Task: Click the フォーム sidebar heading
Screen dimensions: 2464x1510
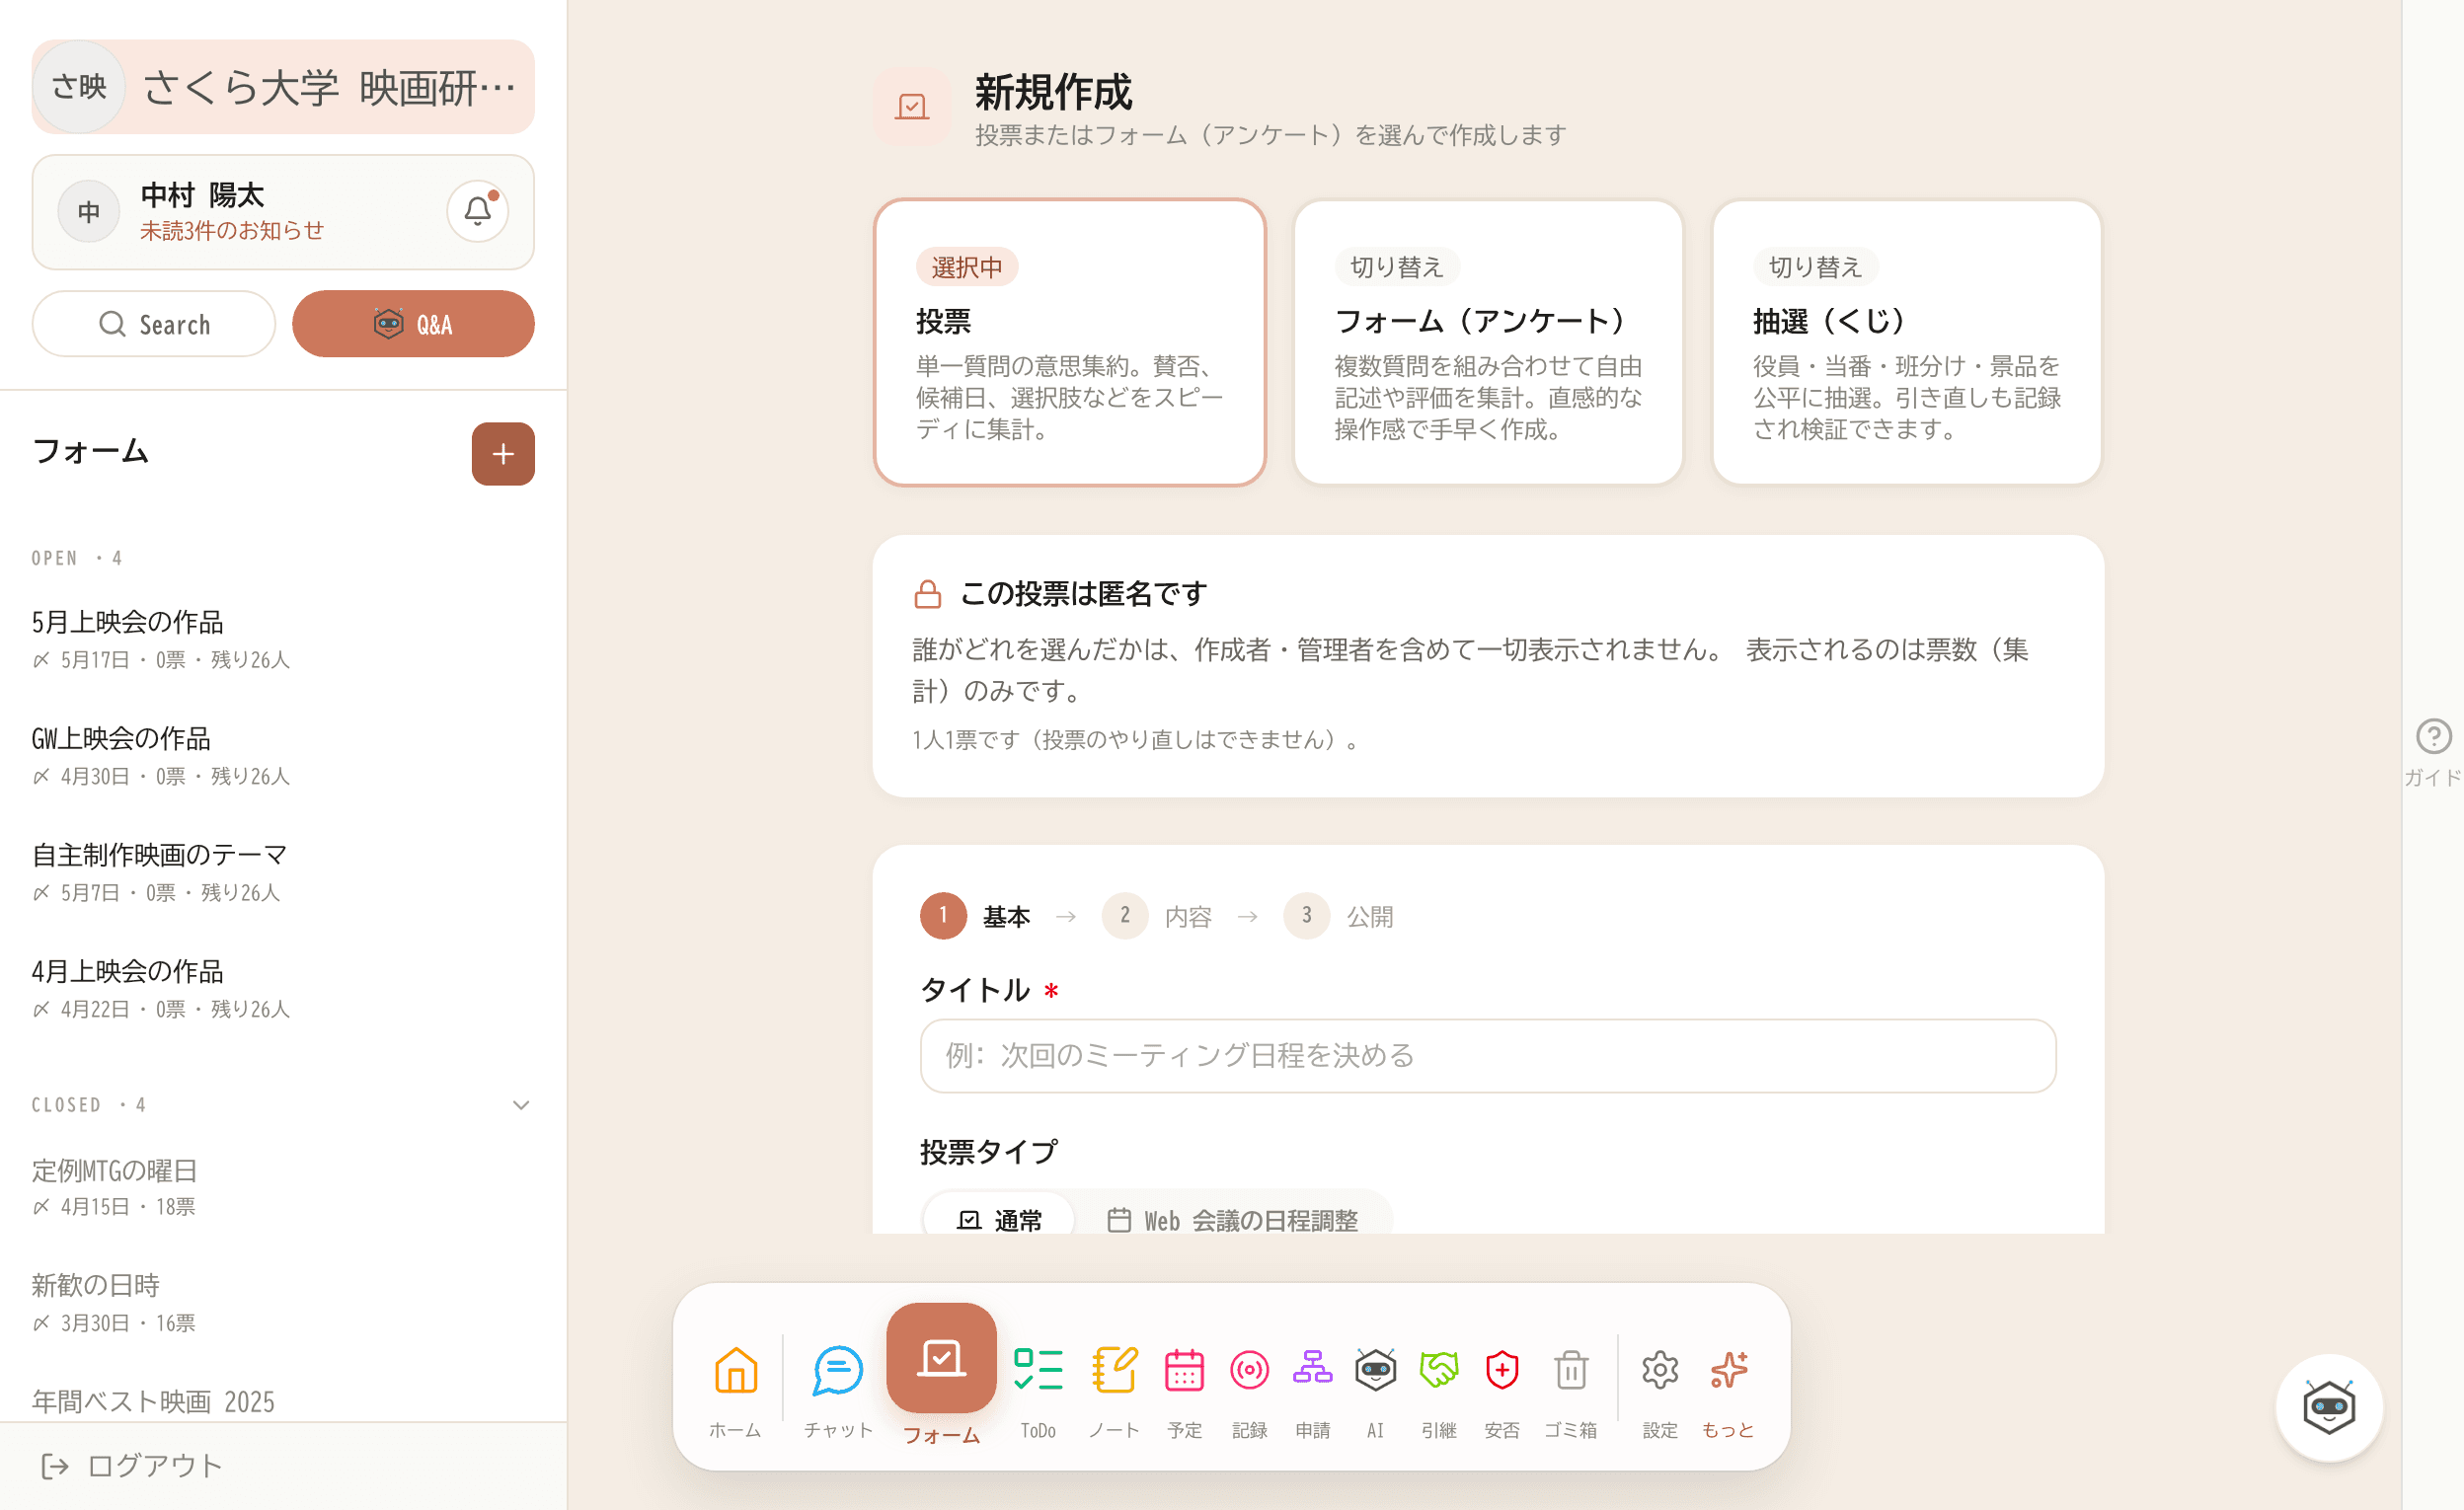Action: click(91, 451)
